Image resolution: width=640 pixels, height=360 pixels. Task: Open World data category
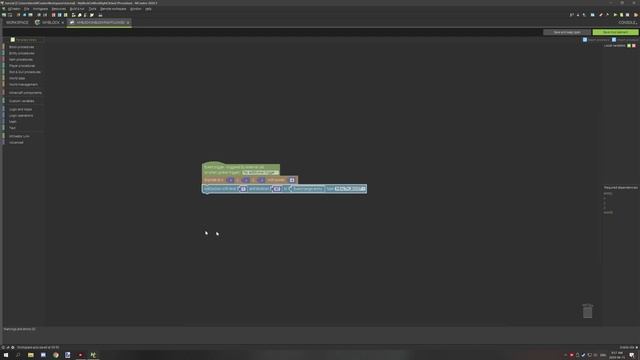tap(17, 78)
